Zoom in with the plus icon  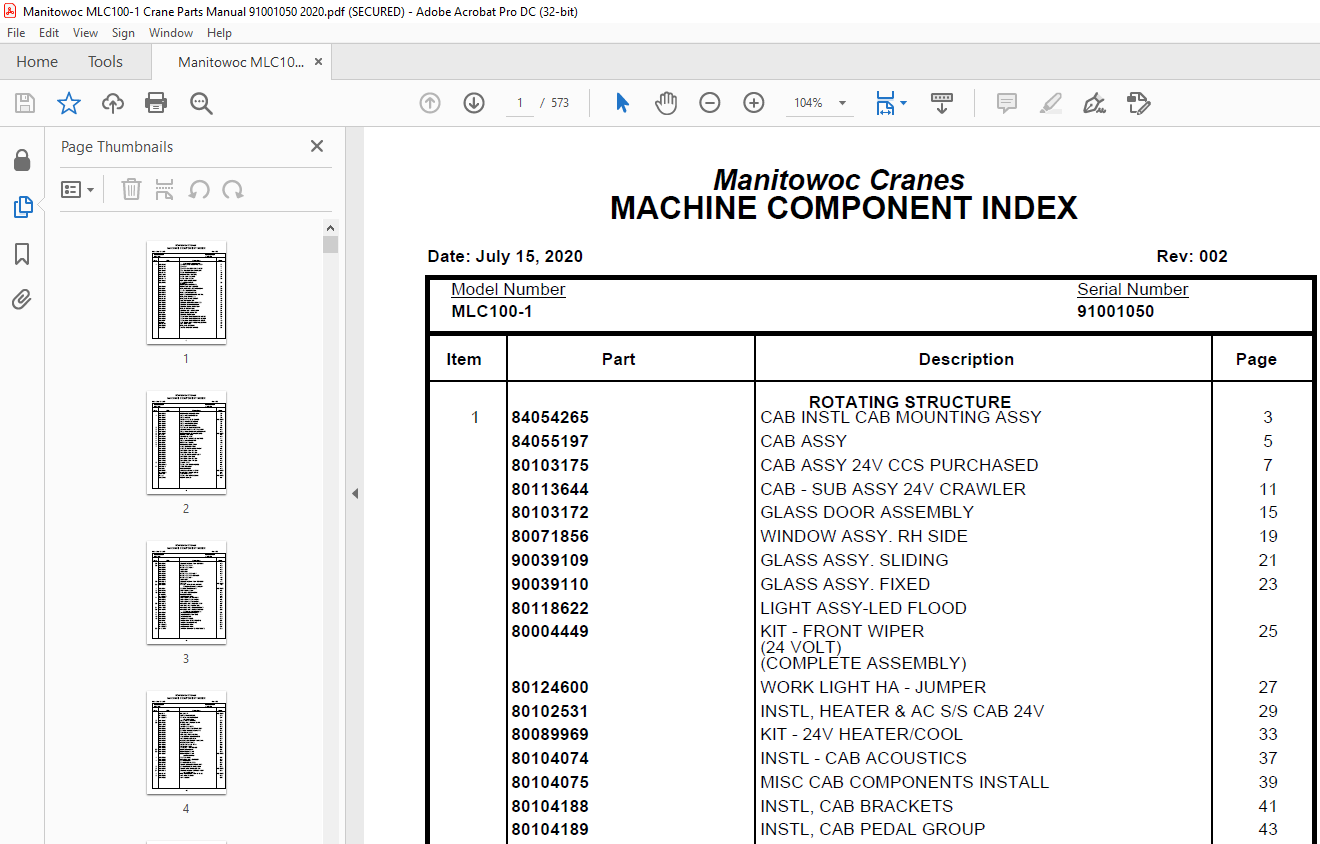coord(754,103)
